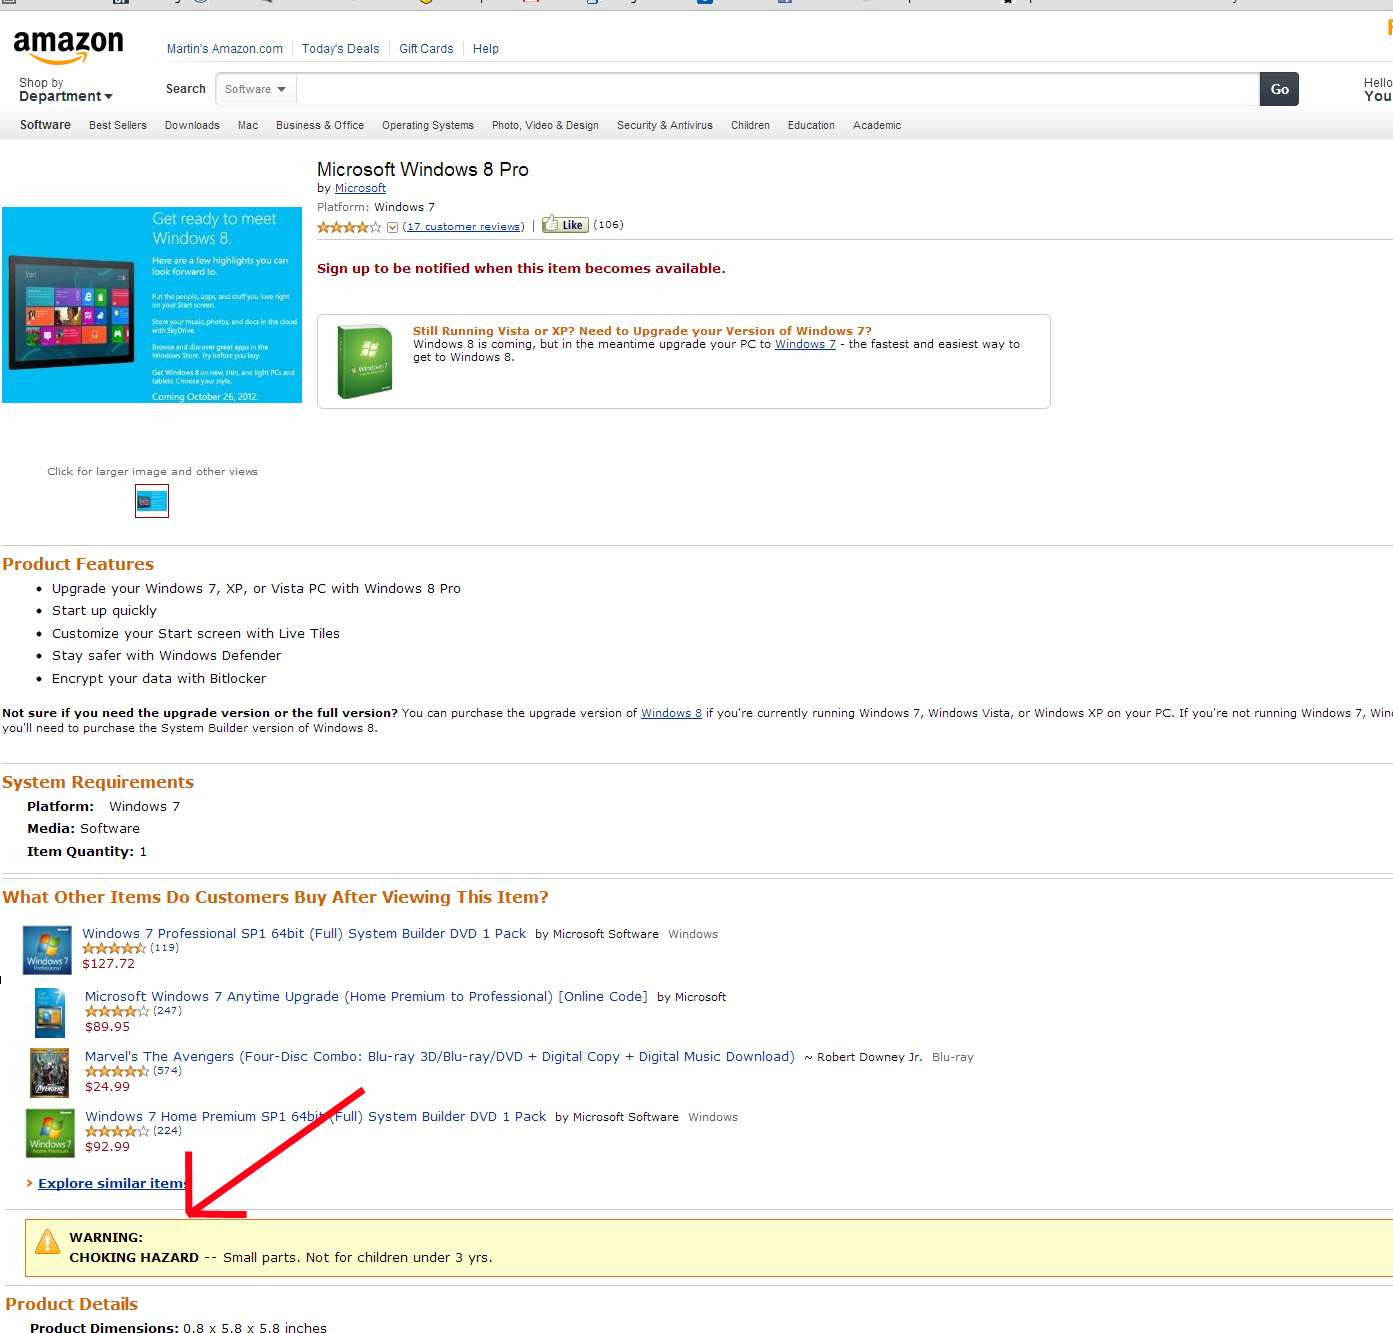Open the Software search category dropdown
The image size is (1393, 1333).
coord(255,89)
